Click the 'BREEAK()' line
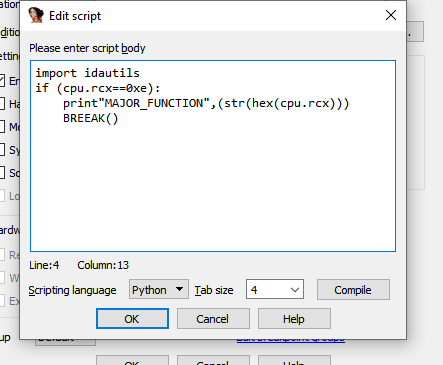Viewport: 443px width, 365px height. coord(90,119)
